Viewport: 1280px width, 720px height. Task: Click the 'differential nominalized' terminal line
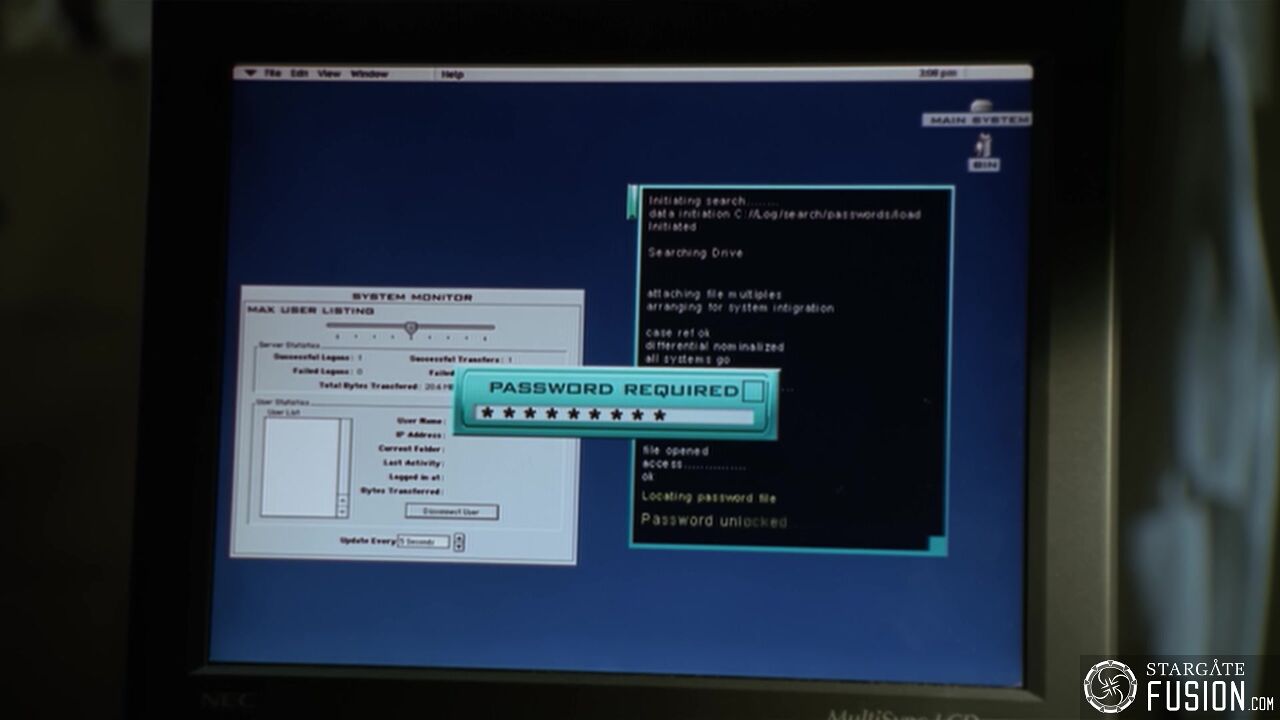[715, 347]
